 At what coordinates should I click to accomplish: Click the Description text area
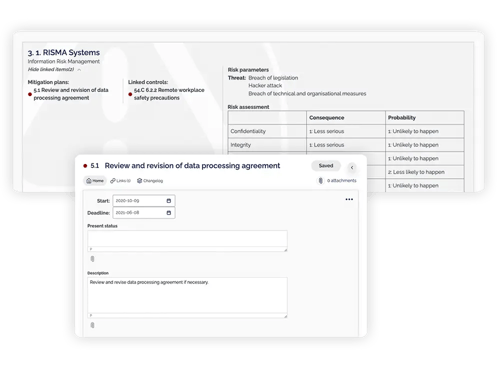pos(187,297)
